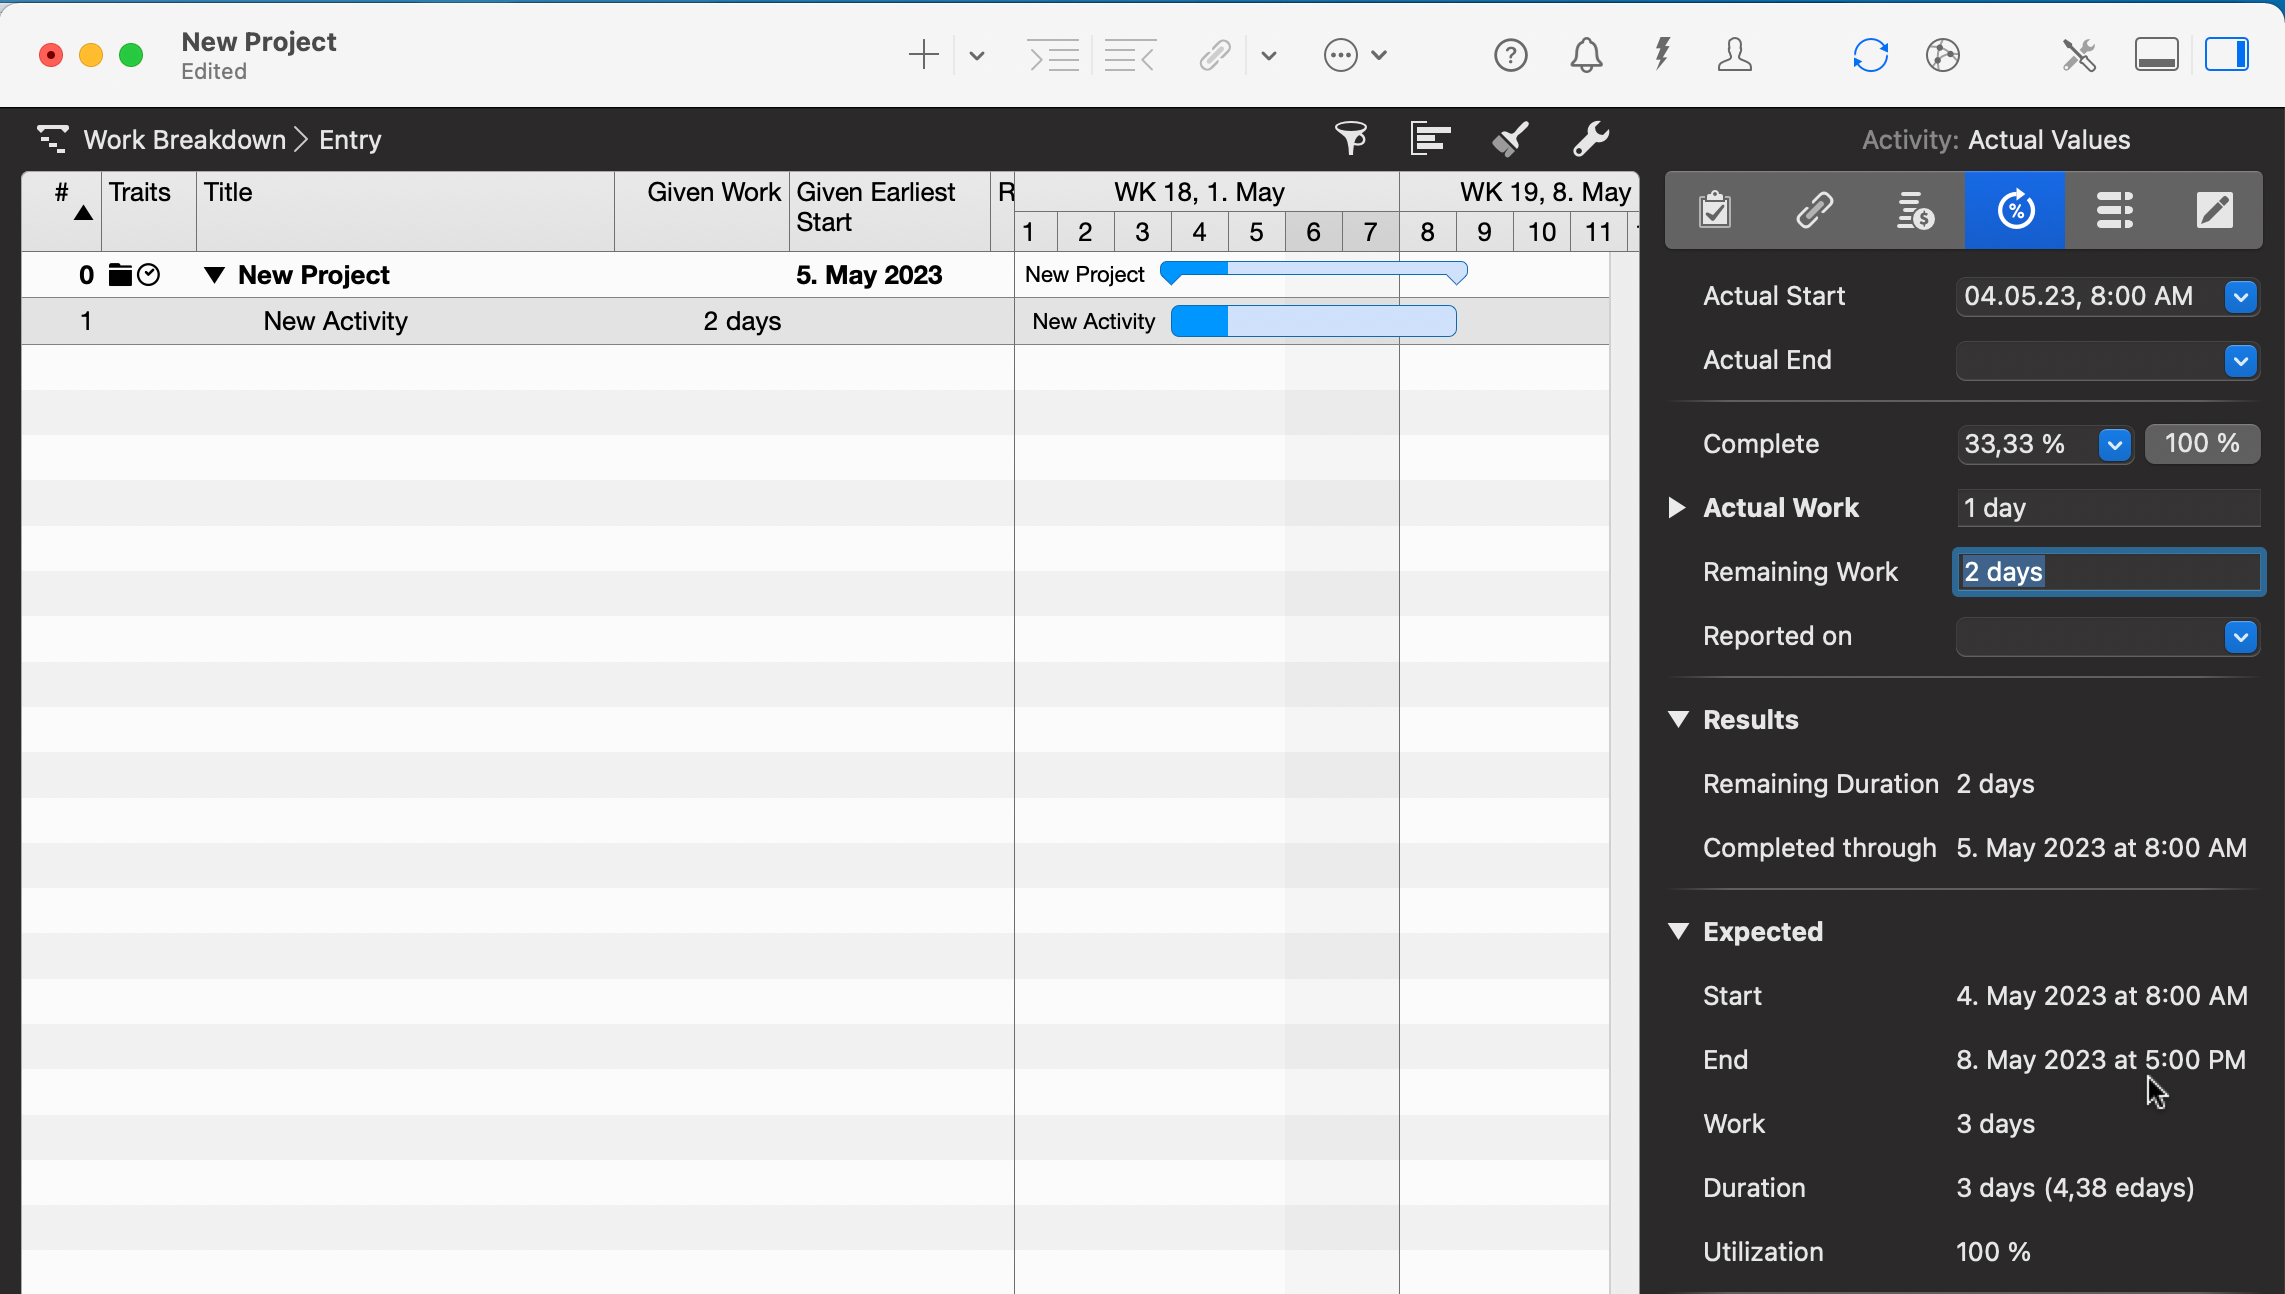Click the Remaining Work input field
This screenshot has width=2285, height=1294.
[2108, 572]
